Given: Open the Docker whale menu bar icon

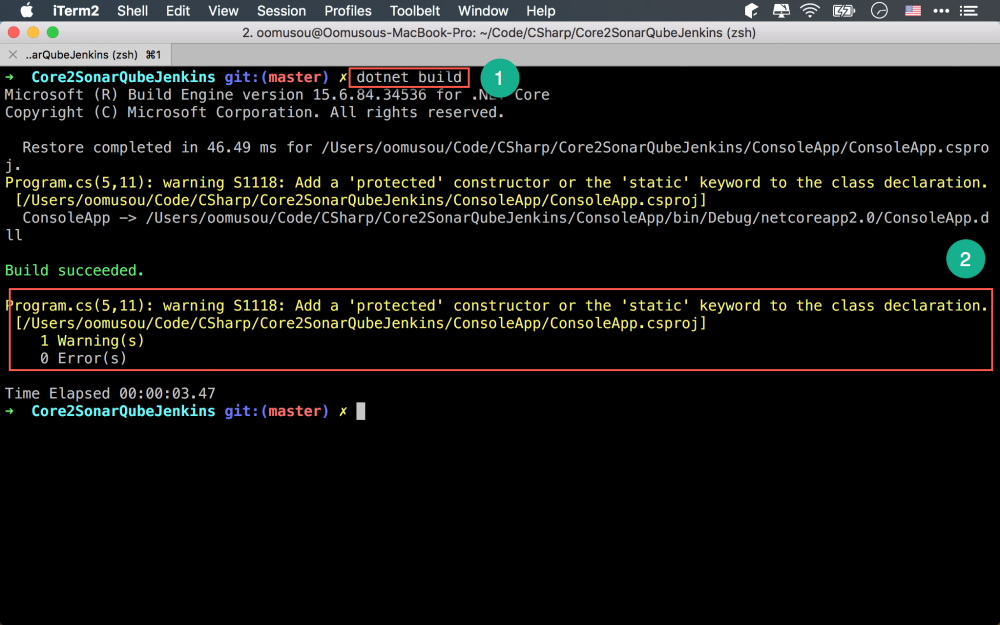Looking at the screenshot, I should click(751, 11).
